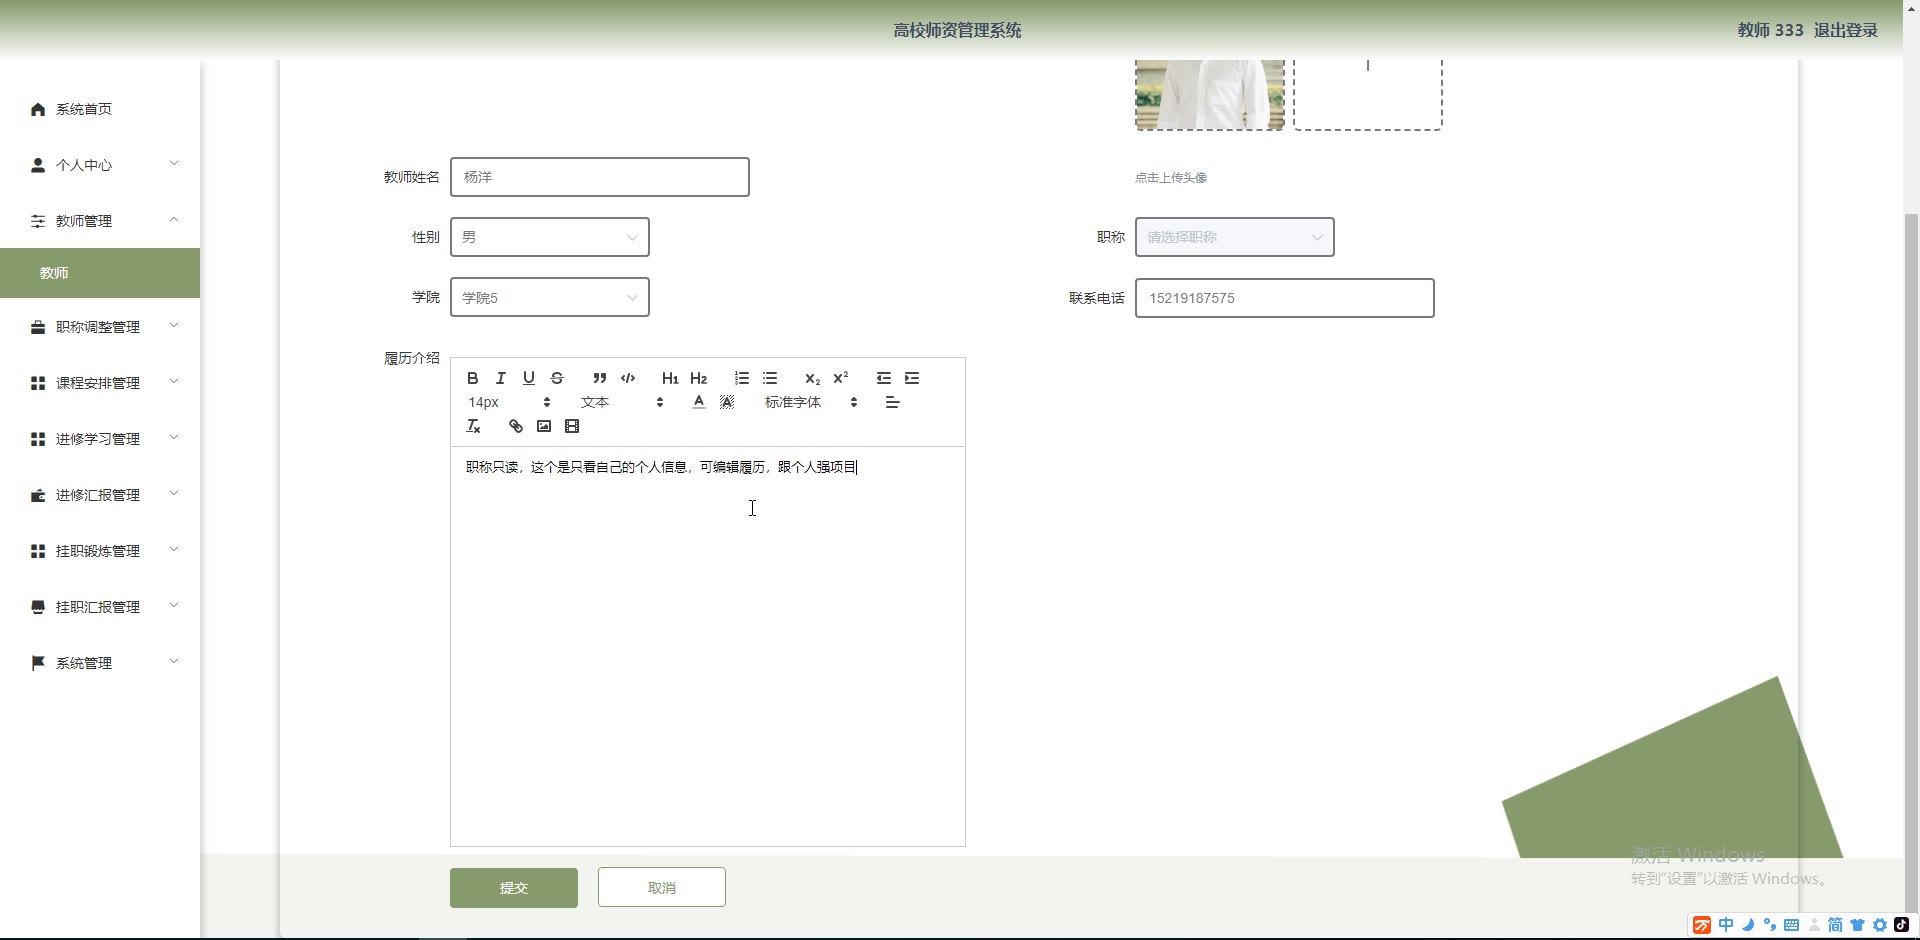1920x940 pixels.
Task: Toggle italic formatting in the editor
Action: point(501,378)
